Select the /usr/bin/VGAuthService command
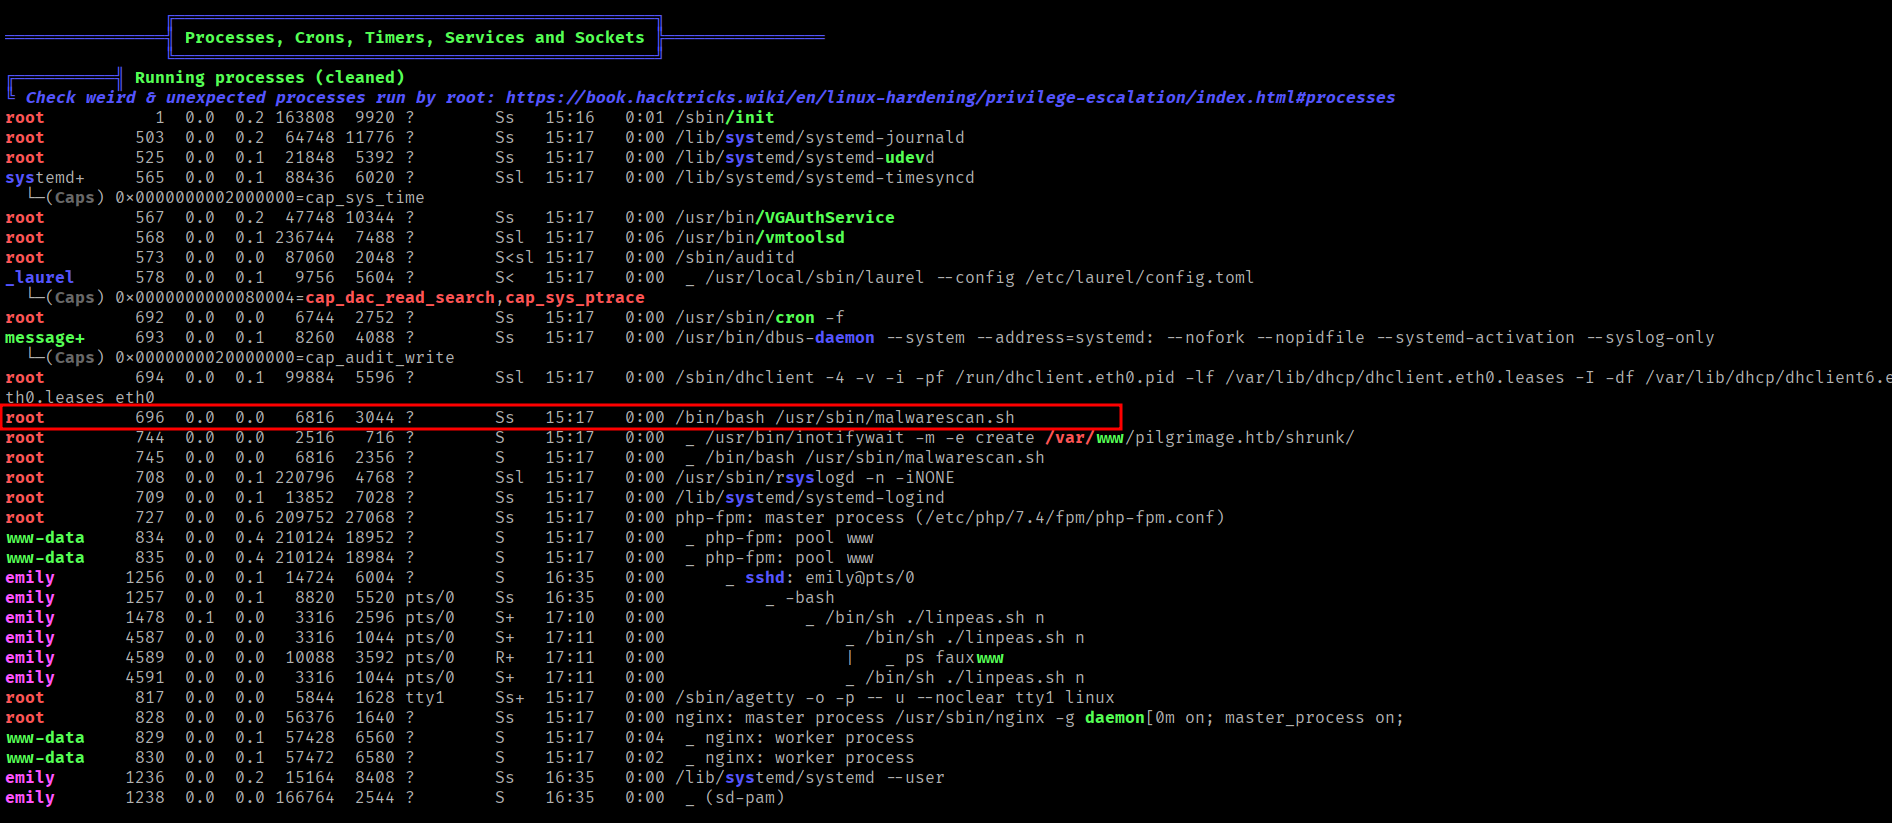The height and width of the screenshot is (823, 1892). pos(785,217)
